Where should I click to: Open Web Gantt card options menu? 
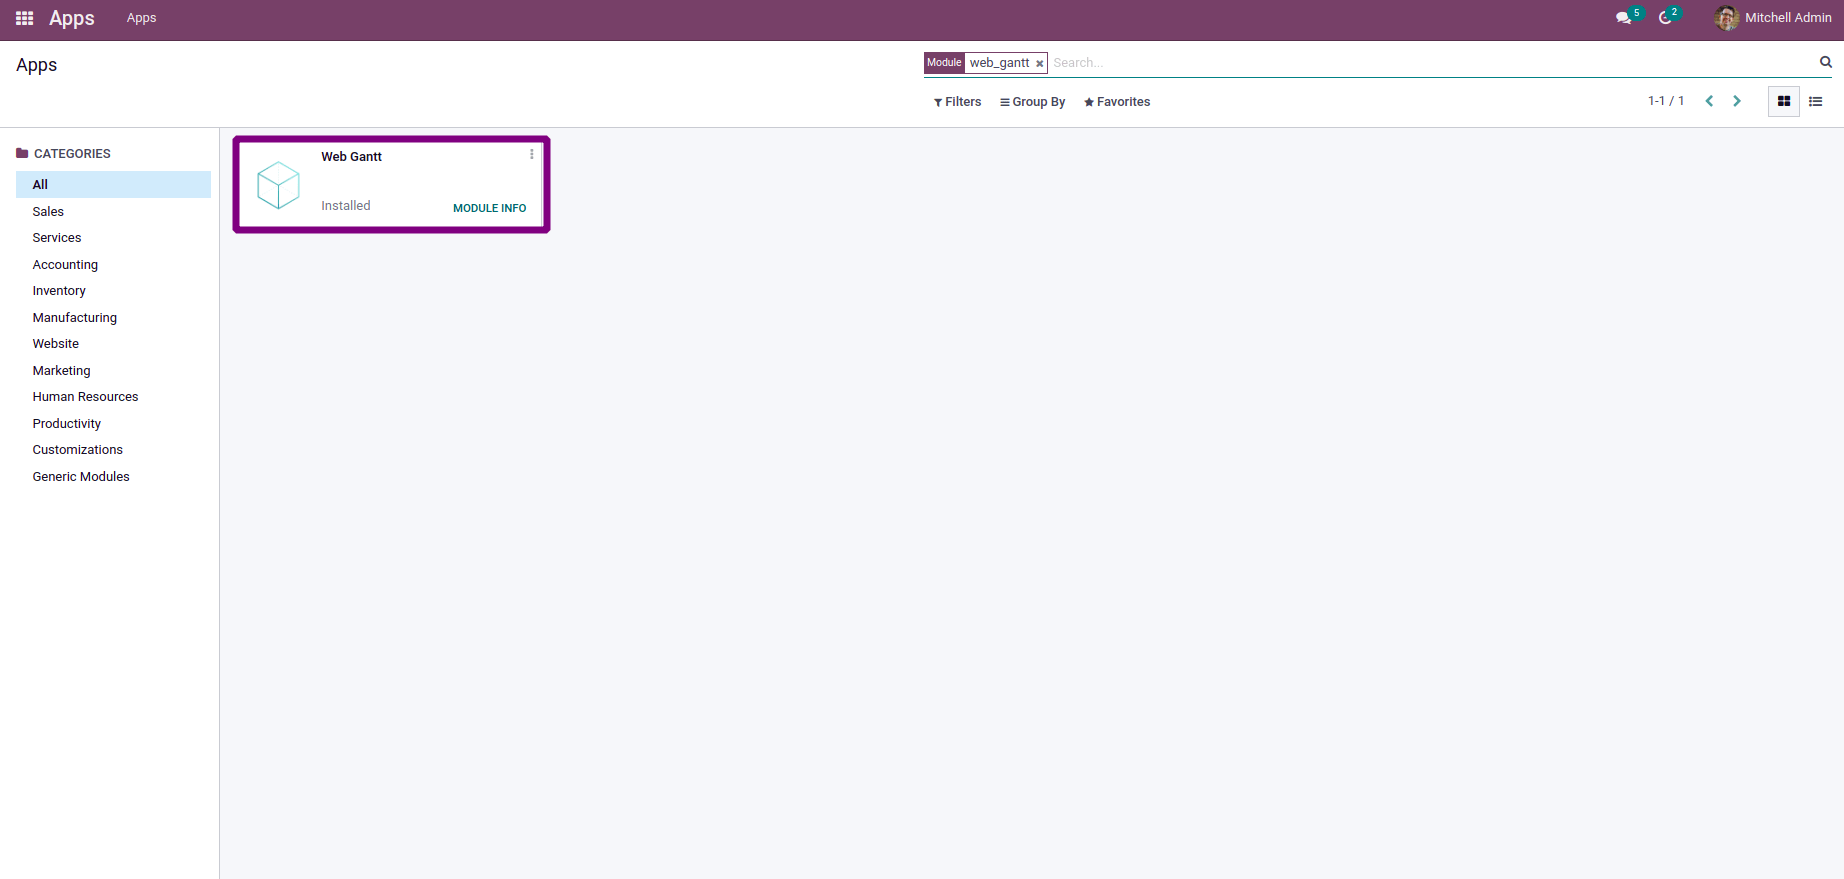tap(531, 154)
